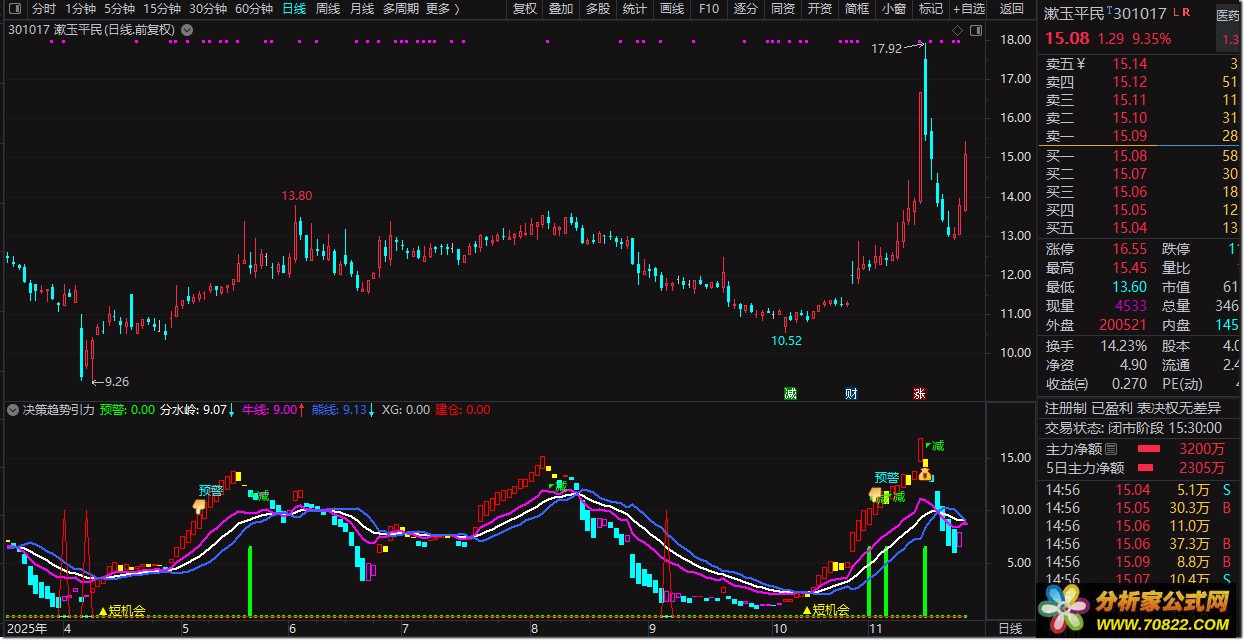Click the L financing flag next to 301017
The height and width of the screenshot is (641, 1246).
(1175, 12)
